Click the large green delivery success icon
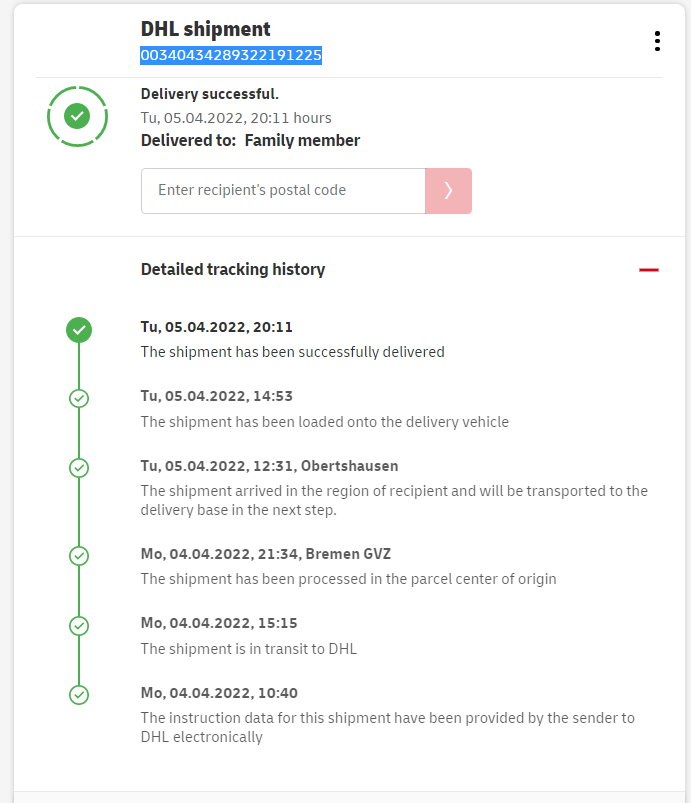 click(x=77, y=116)
